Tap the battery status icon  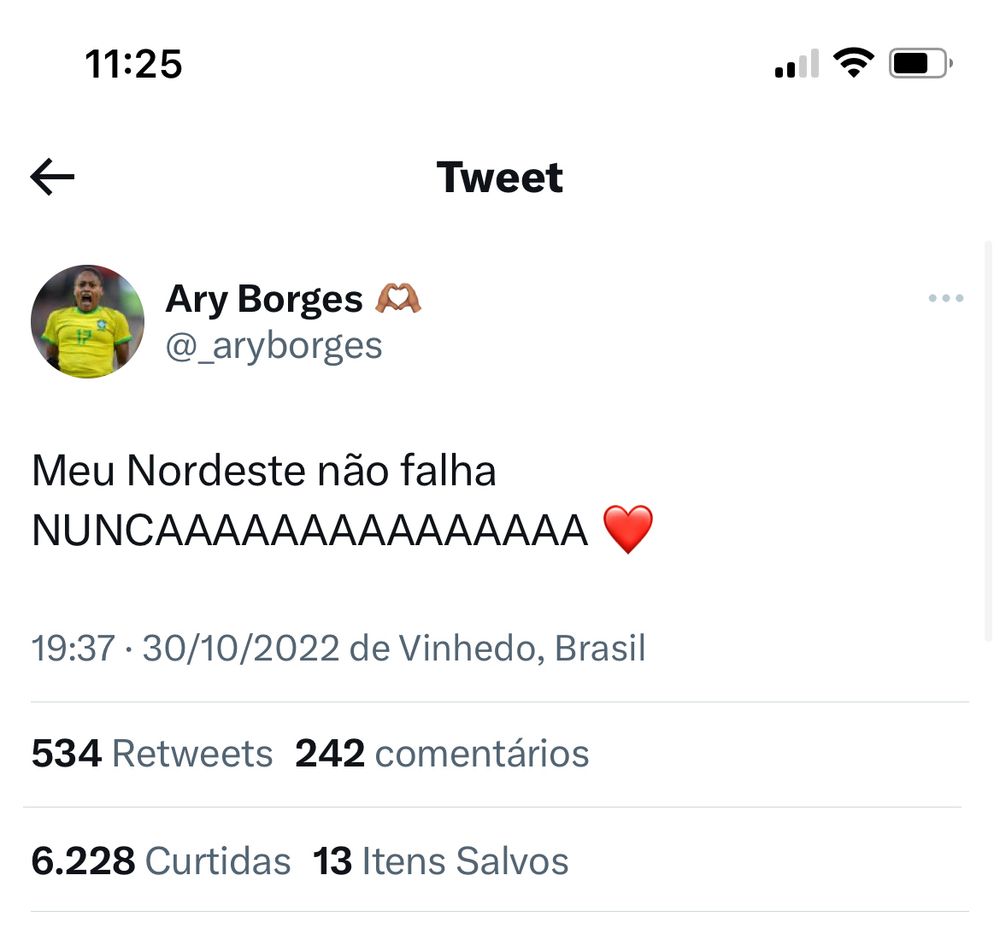(x=921, y=63)
